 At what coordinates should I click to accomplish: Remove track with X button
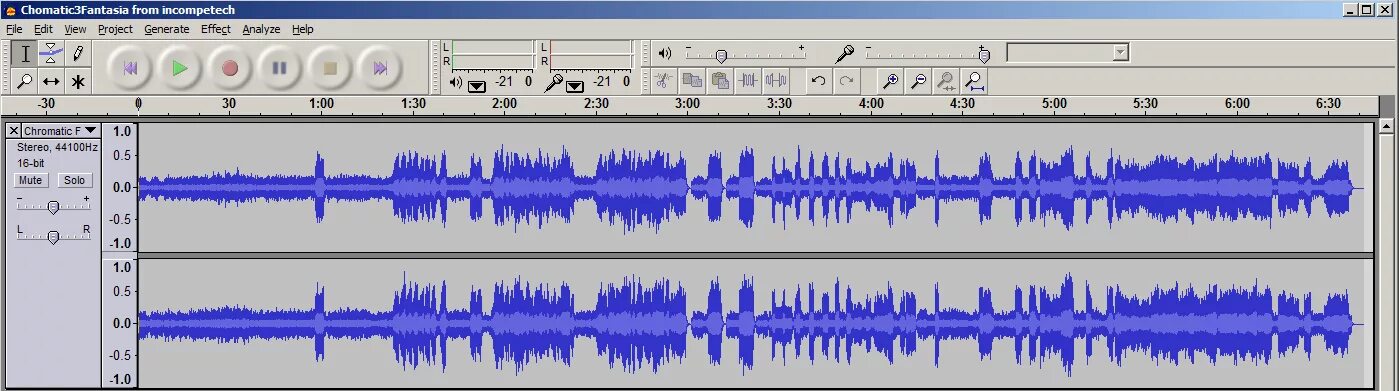13,130
